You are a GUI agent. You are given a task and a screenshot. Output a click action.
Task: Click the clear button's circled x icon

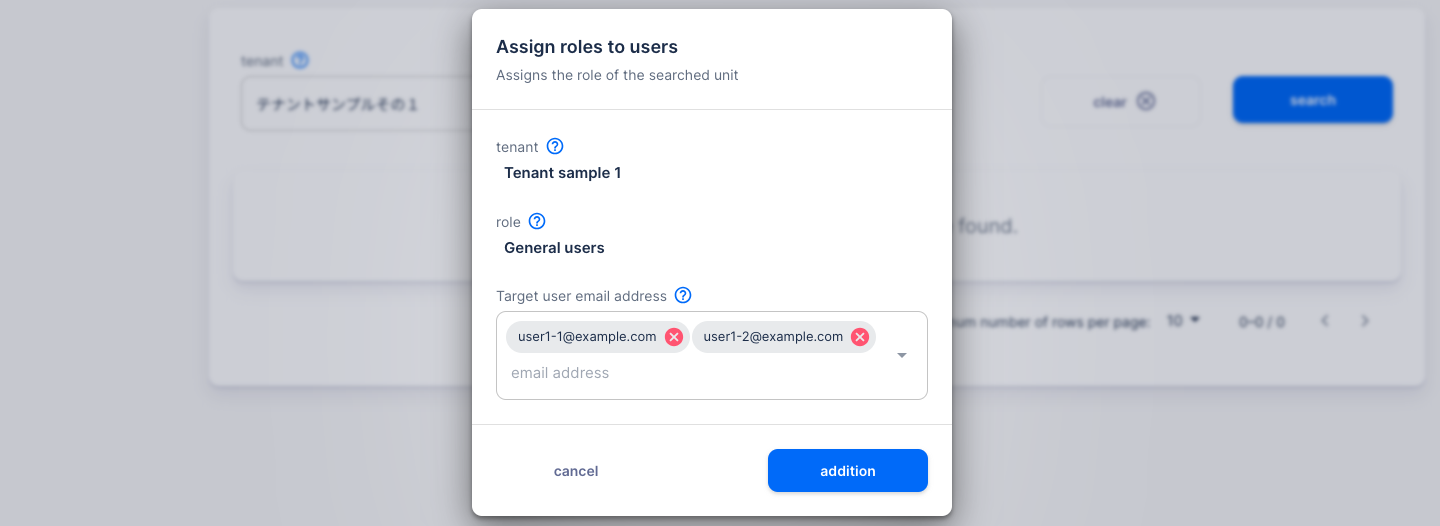1146,101
